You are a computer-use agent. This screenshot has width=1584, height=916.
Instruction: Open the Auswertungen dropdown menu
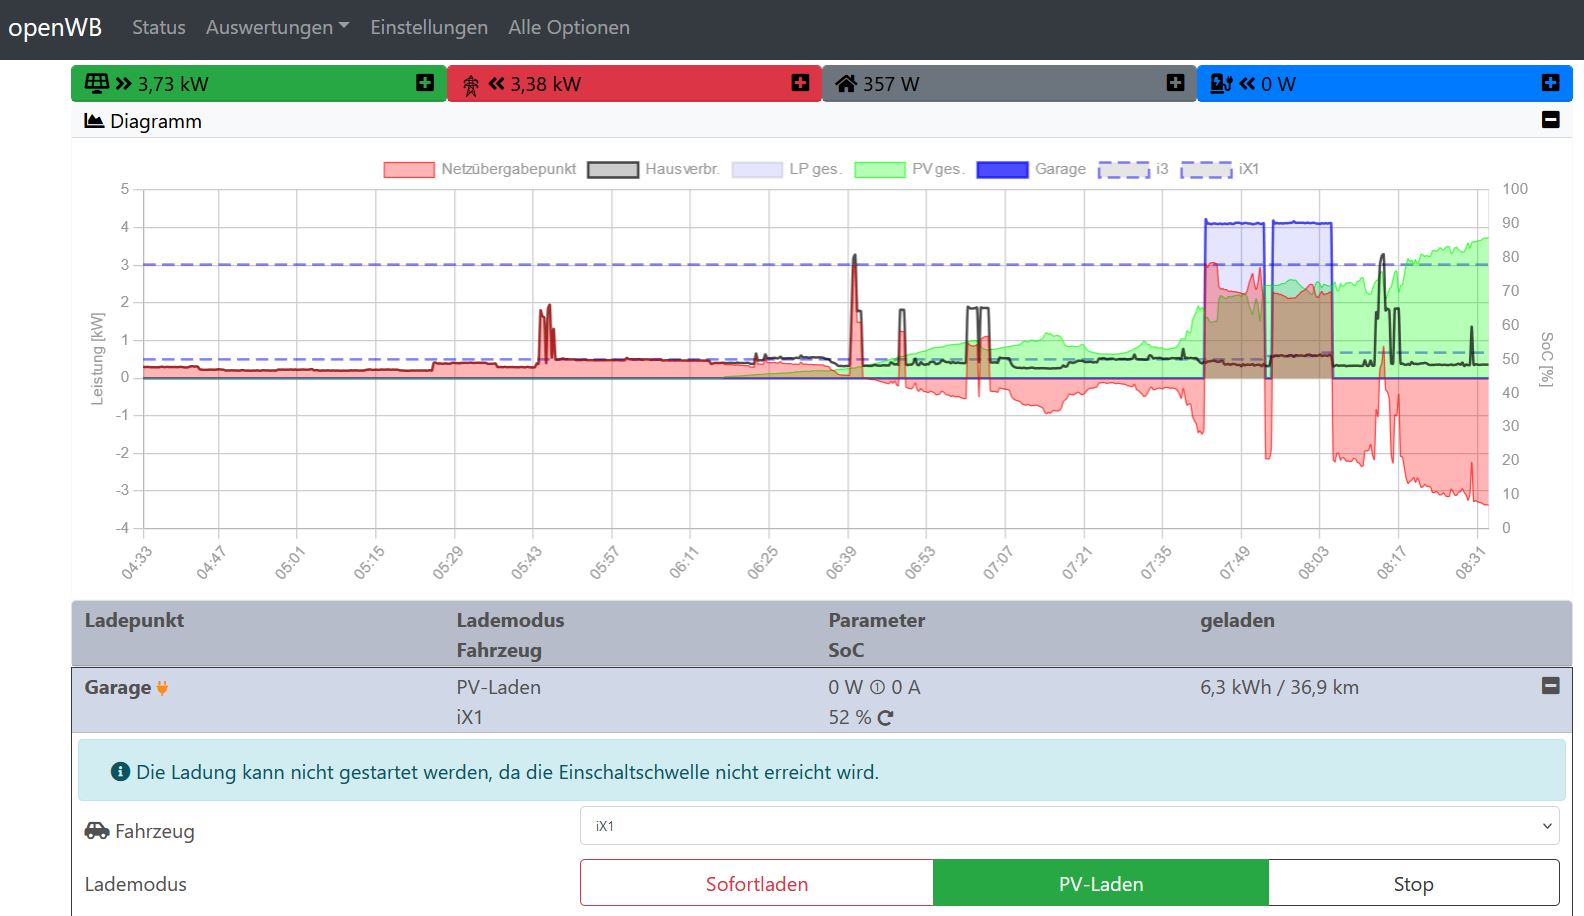[x=278, y=28]
